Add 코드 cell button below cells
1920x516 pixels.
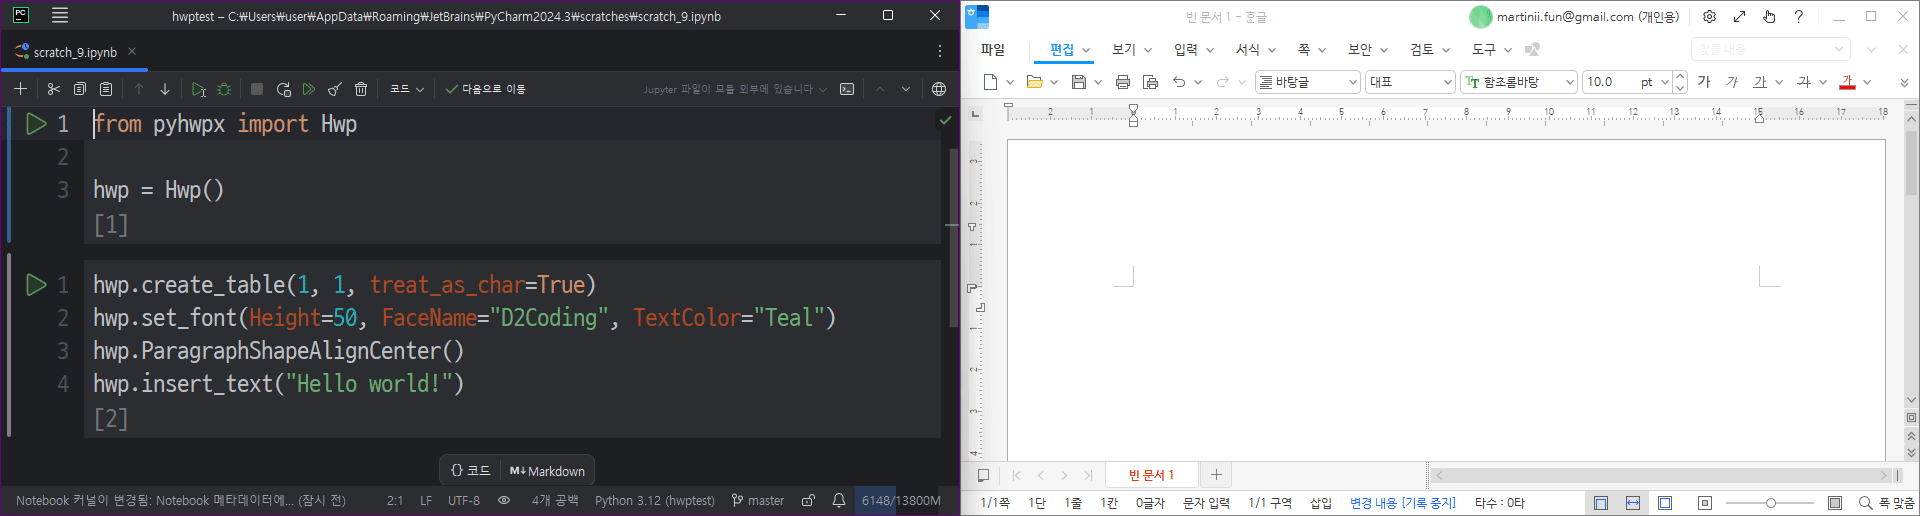pos(470,471)
